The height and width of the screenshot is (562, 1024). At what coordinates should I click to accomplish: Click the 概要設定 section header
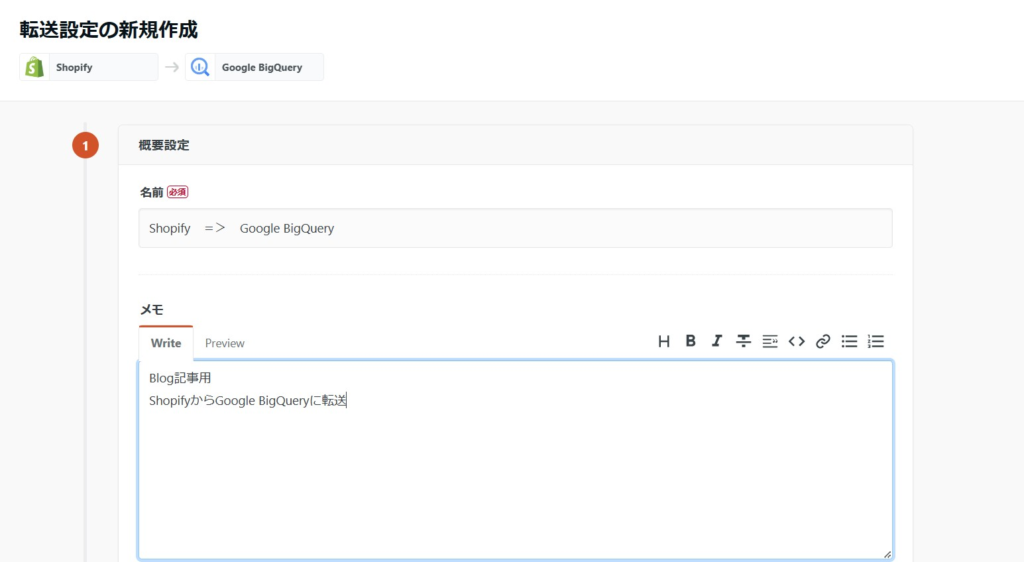pos(164,145)
